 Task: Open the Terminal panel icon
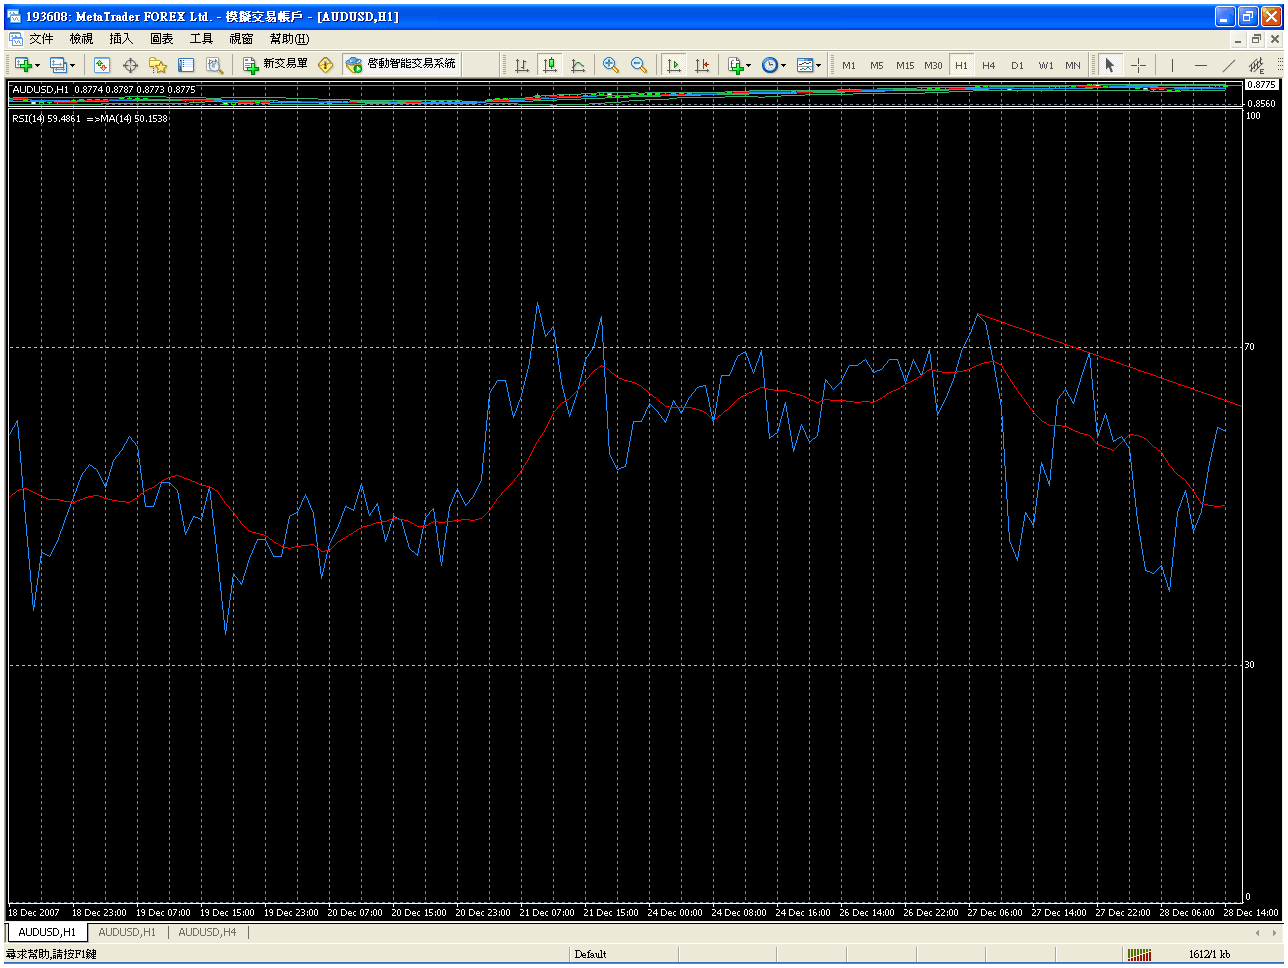[x=186, y=65]
